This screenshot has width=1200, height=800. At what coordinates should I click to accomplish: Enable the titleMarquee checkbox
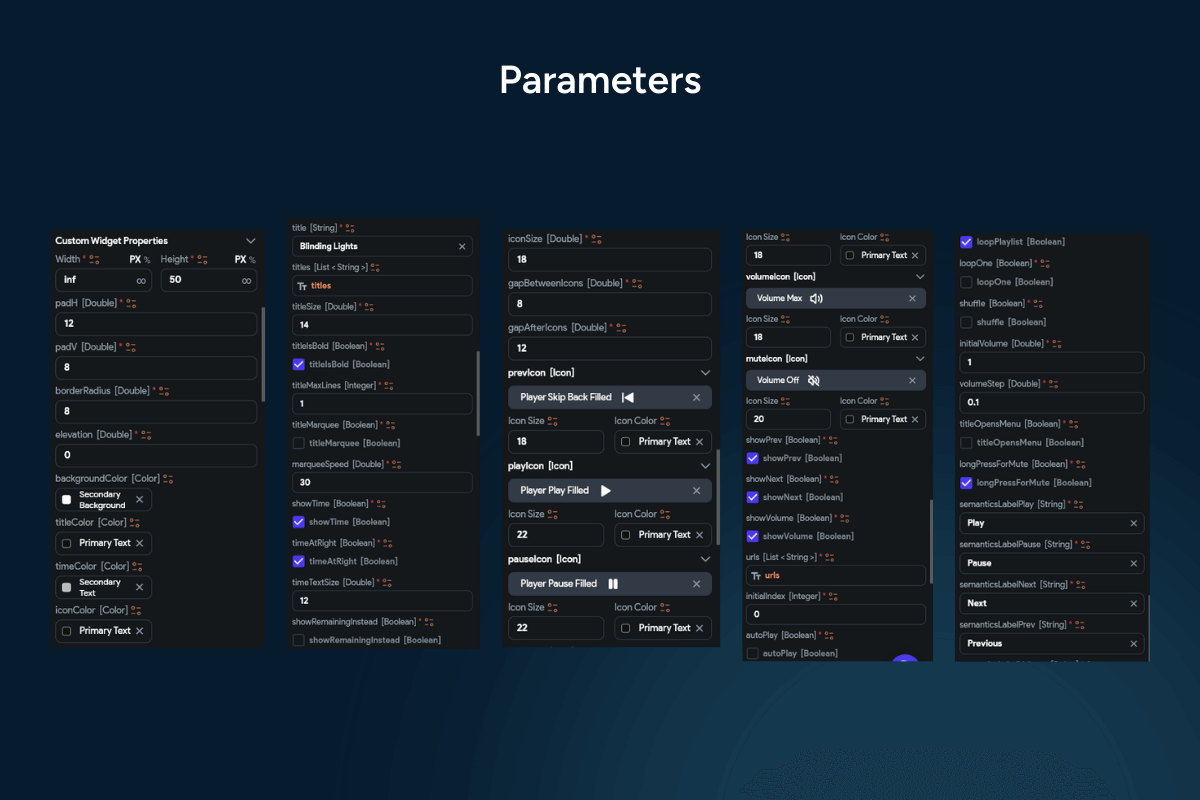pyautogui.click(x=298, y=443)
